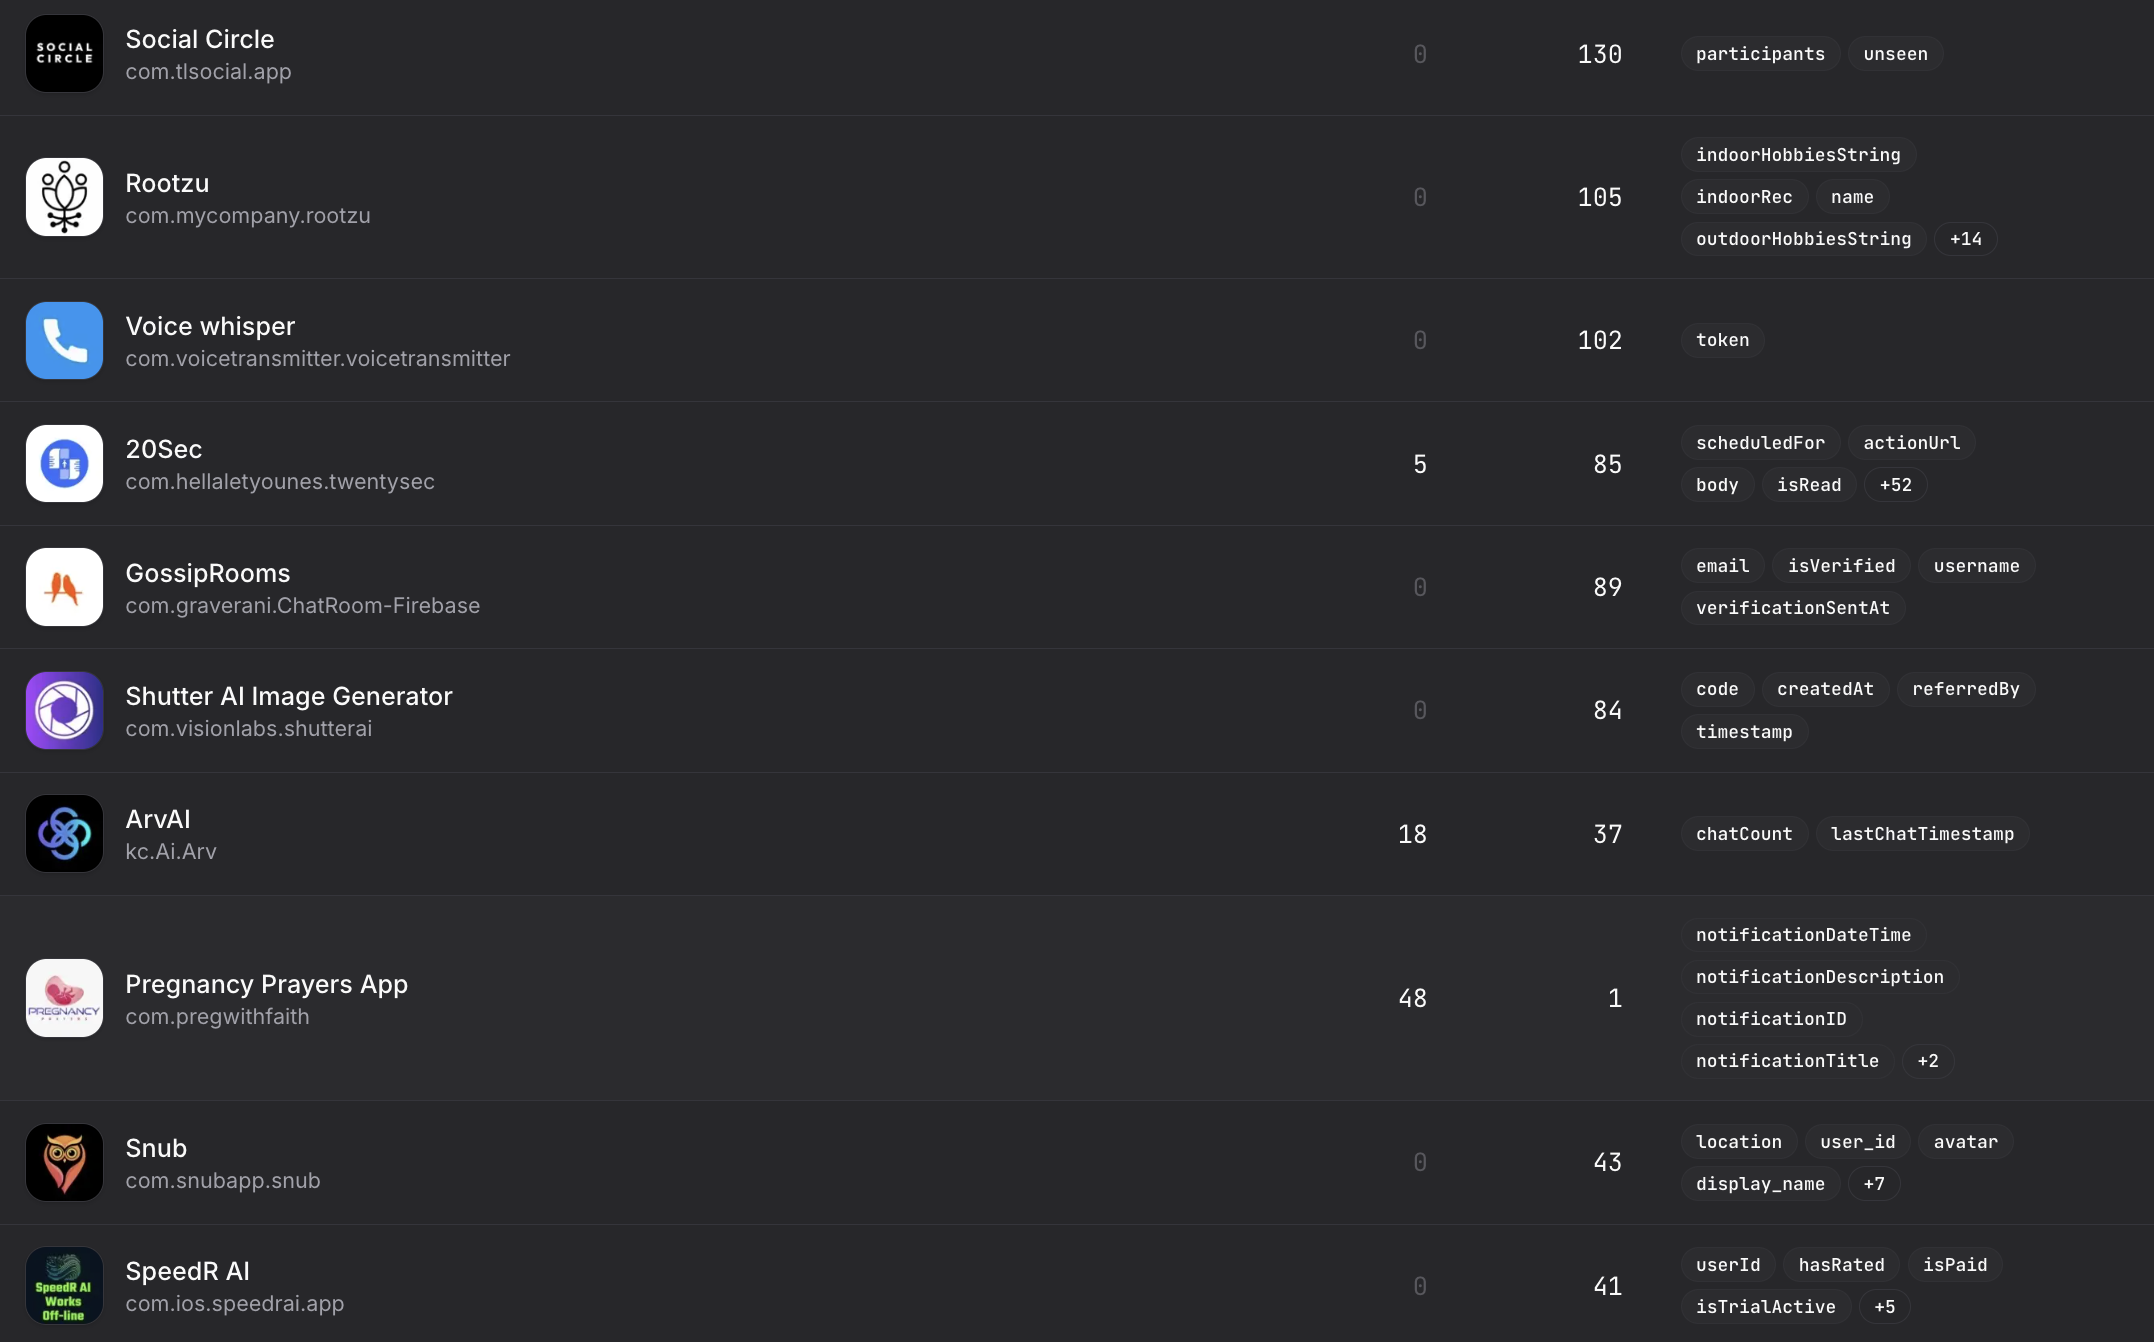This screenshot has width=2154, height=1342.
Task: Open the SpeedR AI app icon
Action: pos(64,1286)
